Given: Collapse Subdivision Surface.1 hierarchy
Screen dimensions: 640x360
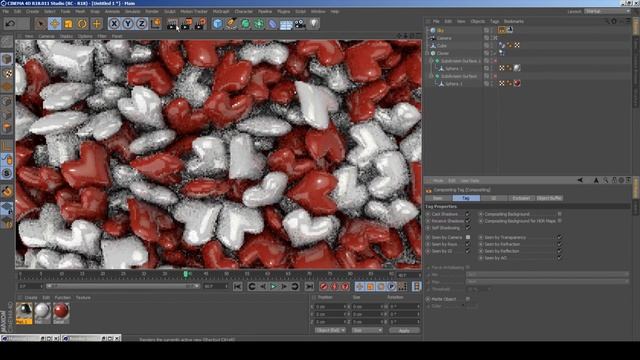Looking at the screenshot, I should [x=431, y=61].
